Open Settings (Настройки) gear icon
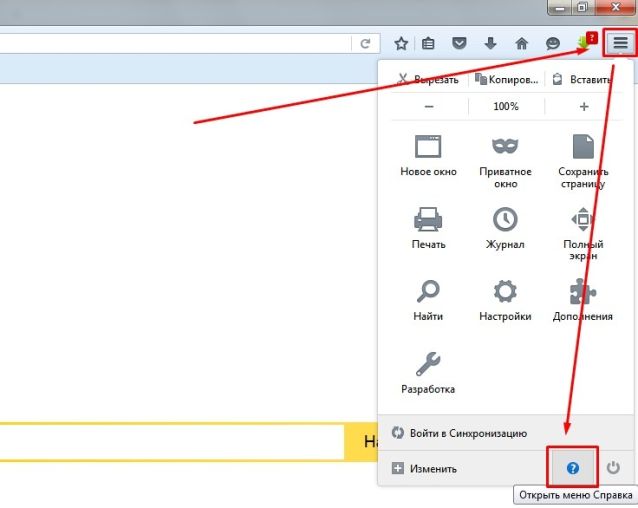The height and width of the screenshot is (508, 638). [x=505, y=293]
